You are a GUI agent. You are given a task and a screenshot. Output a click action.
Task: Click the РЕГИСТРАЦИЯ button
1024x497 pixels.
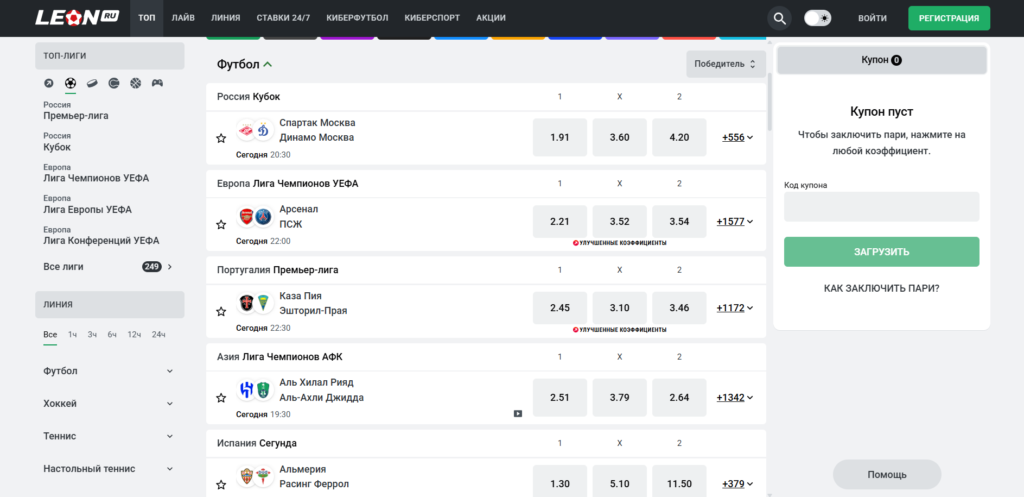(949, 18)
